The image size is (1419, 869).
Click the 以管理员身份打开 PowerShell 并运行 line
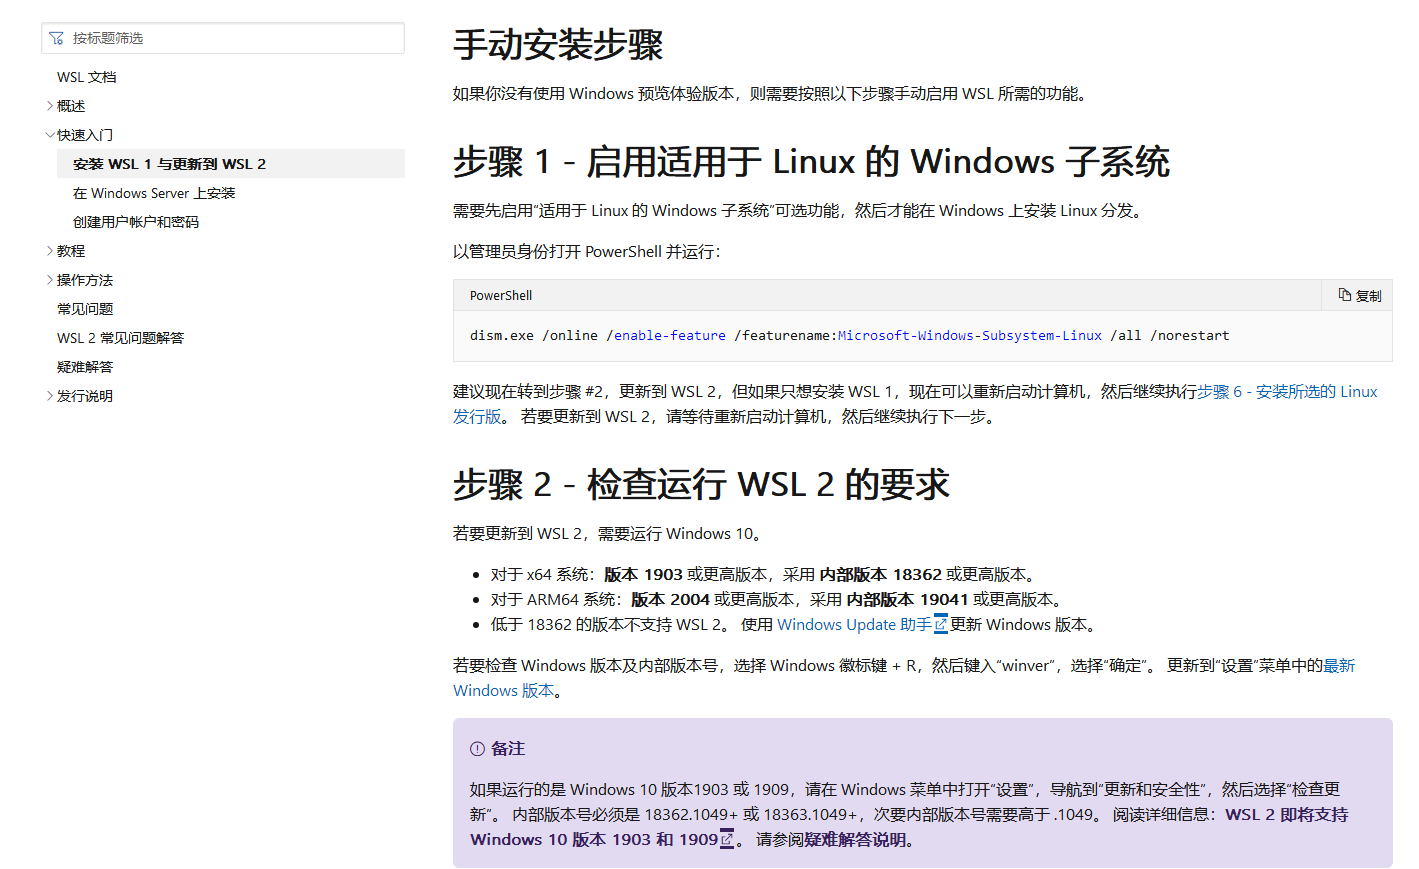(x=587, y=252)
